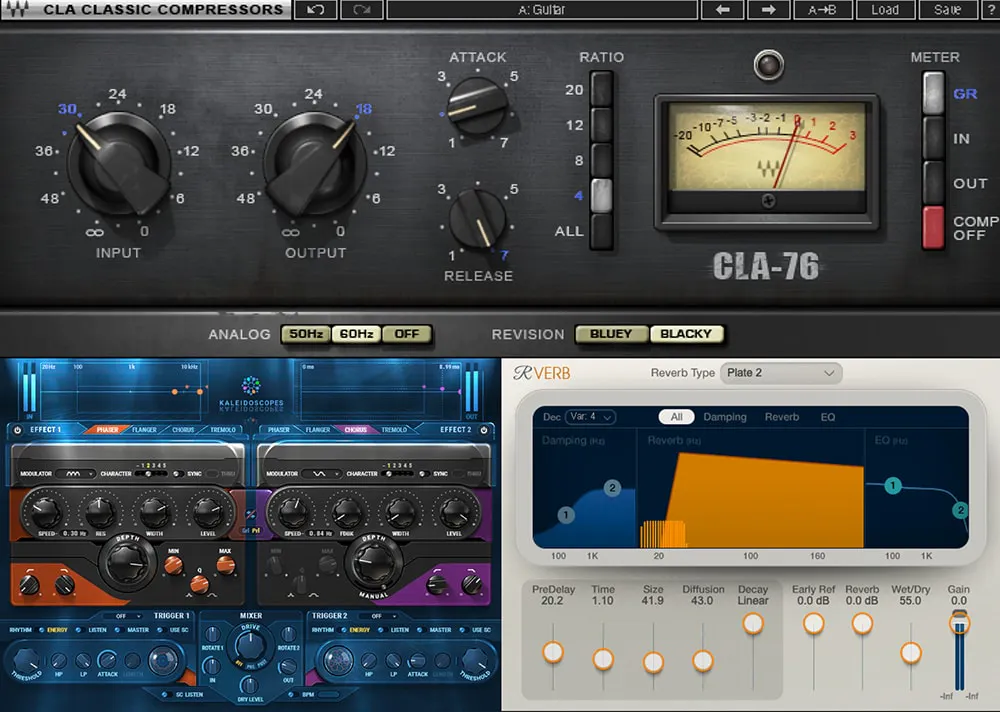The image size is (1000, 712).
Task: Choose the BLUEY revision
Action: (x=611, y=334)
